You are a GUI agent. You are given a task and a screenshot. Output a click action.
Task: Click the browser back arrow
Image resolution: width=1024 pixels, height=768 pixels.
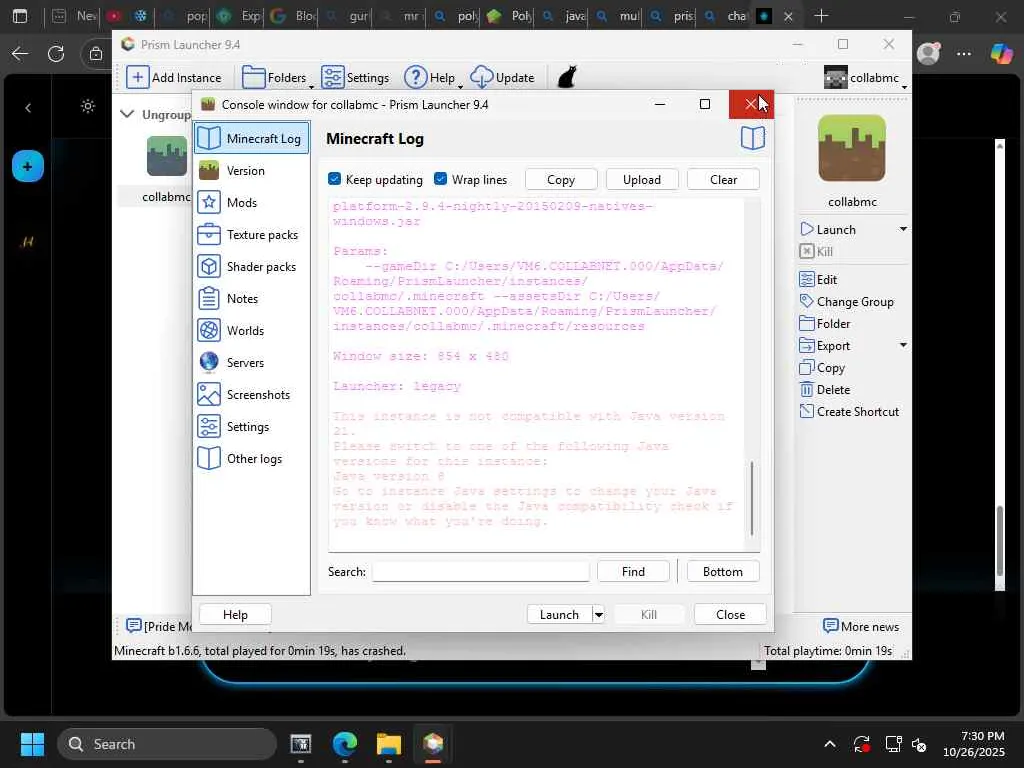coord(20,54)
